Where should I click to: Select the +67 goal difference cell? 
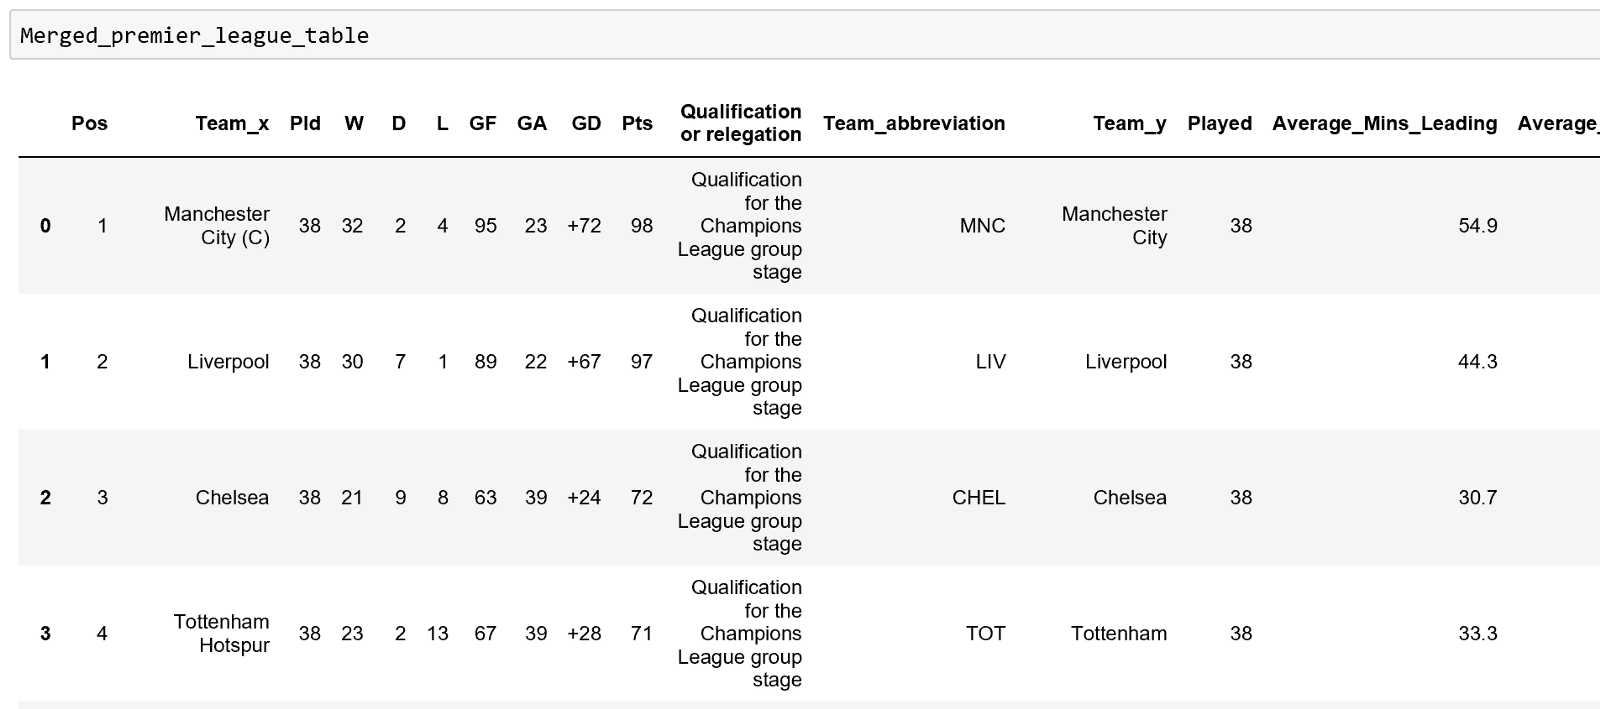[584, 362]
